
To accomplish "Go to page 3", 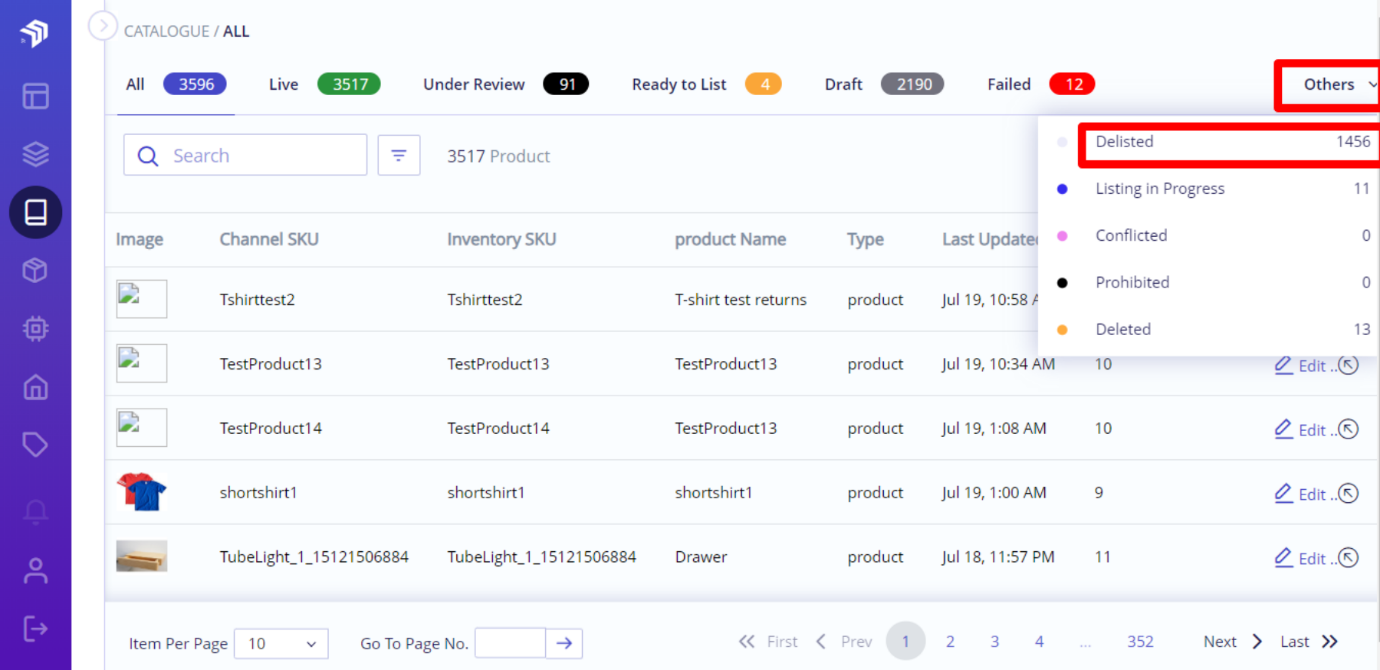I will (x=995, y=642).
